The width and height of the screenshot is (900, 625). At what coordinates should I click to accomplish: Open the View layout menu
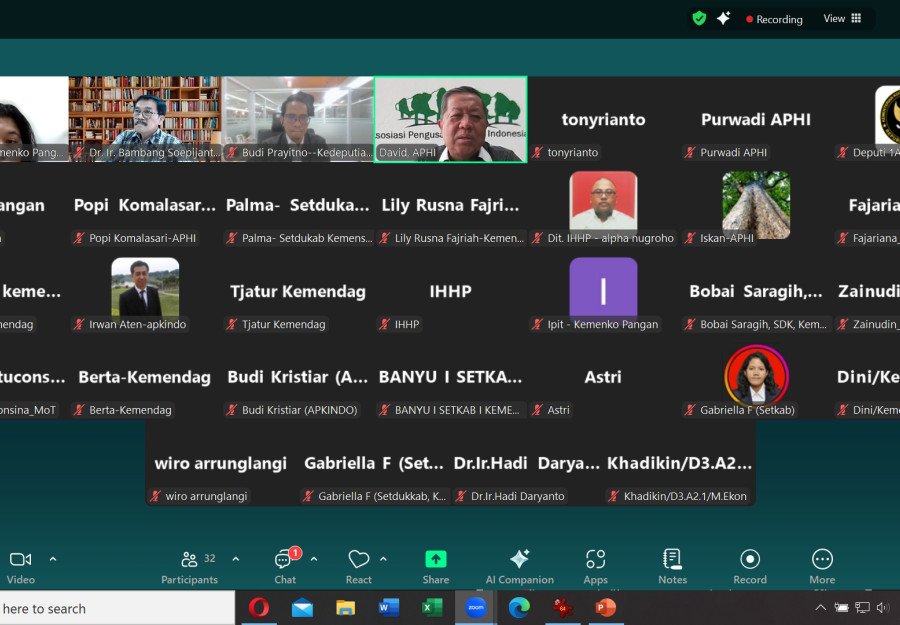tap(842, 18)
